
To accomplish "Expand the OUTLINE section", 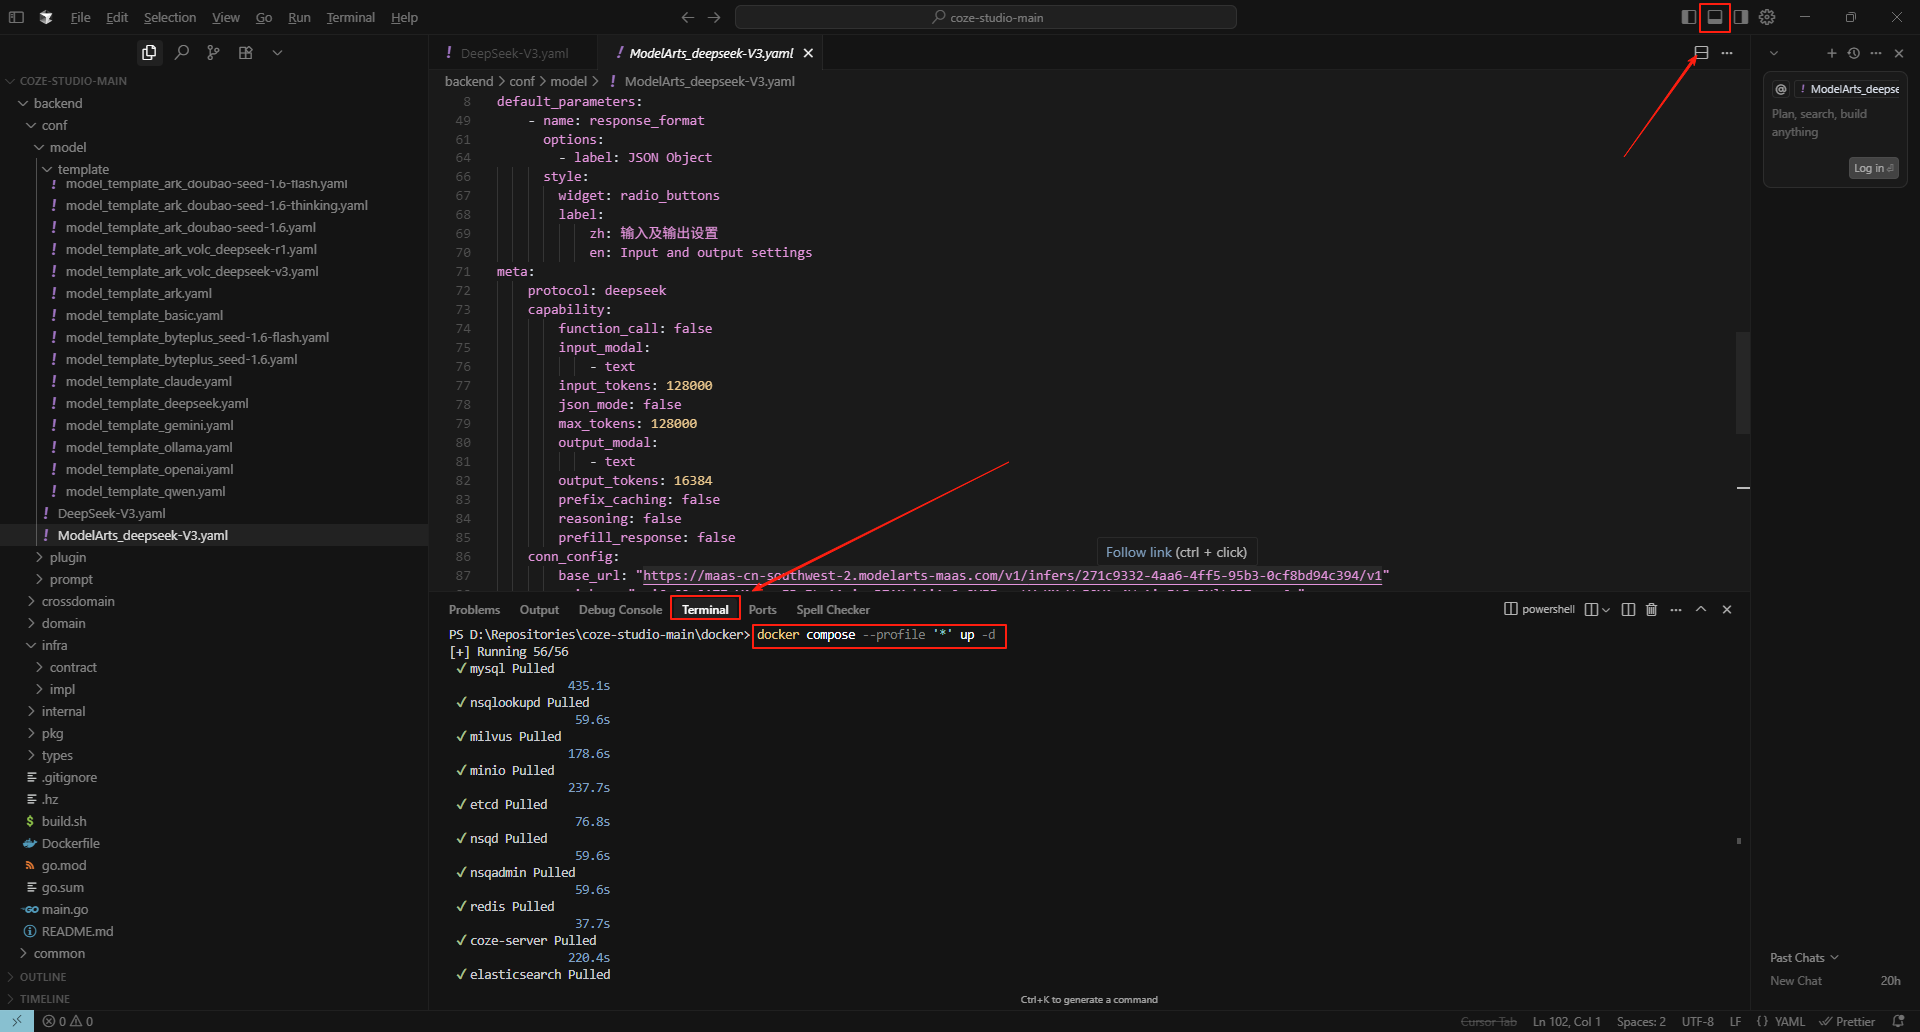I will point(43,977).
